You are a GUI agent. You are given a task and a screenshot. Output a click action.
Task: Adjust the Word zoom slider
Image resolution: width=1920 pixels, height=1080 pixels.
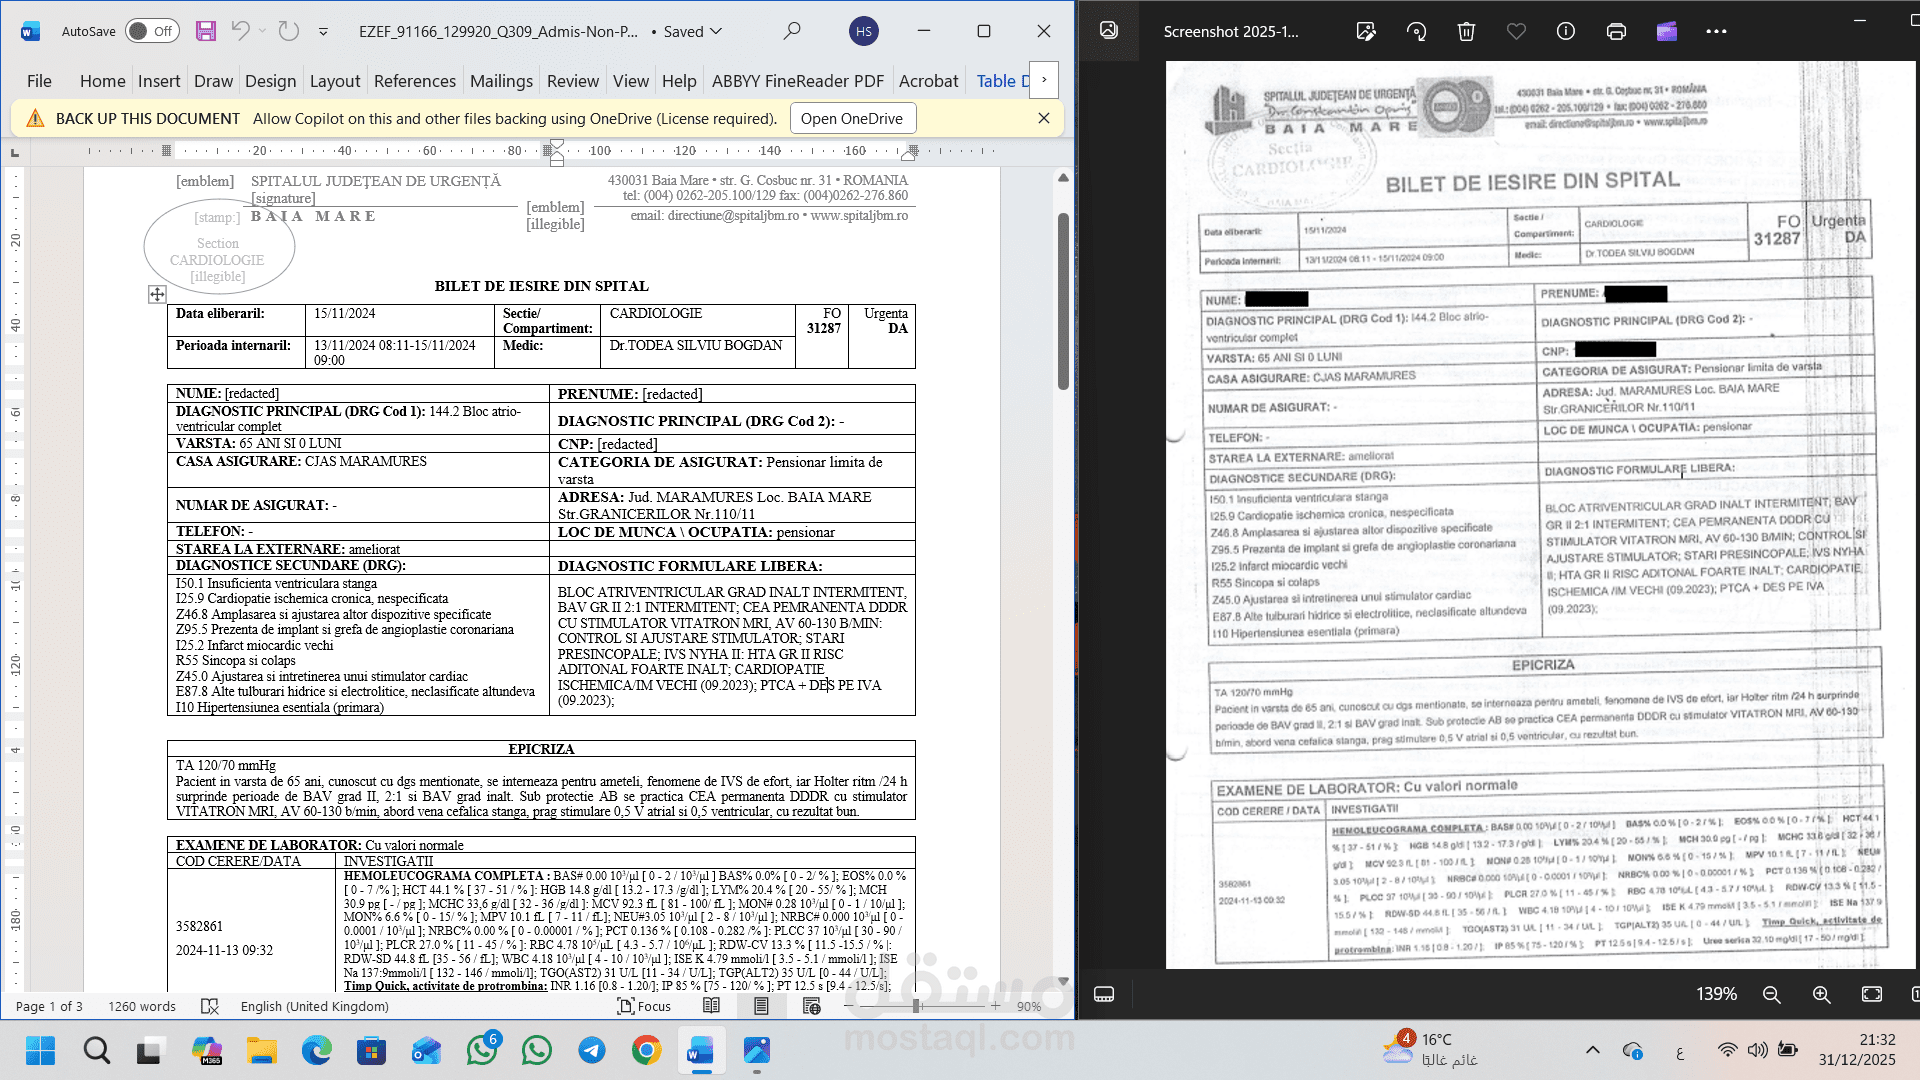tap(916, 1006)
